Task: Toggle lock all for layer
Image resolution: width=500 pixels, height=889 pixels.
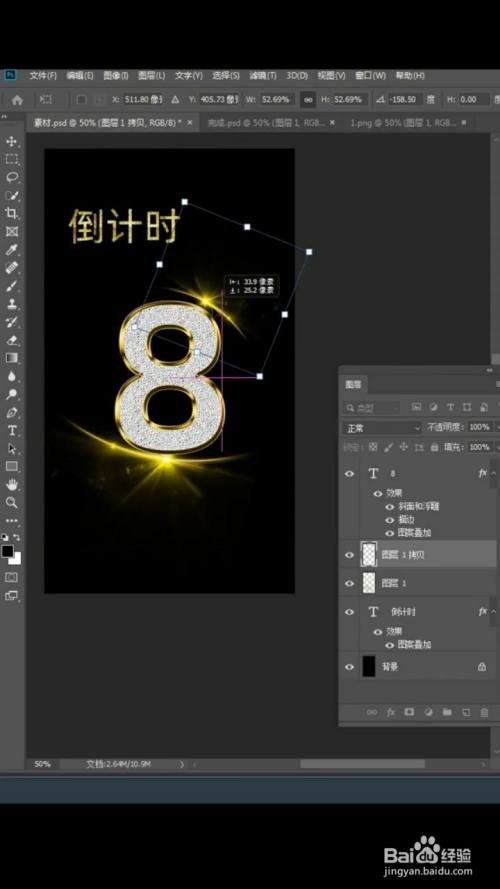Action: coord(434,447)
